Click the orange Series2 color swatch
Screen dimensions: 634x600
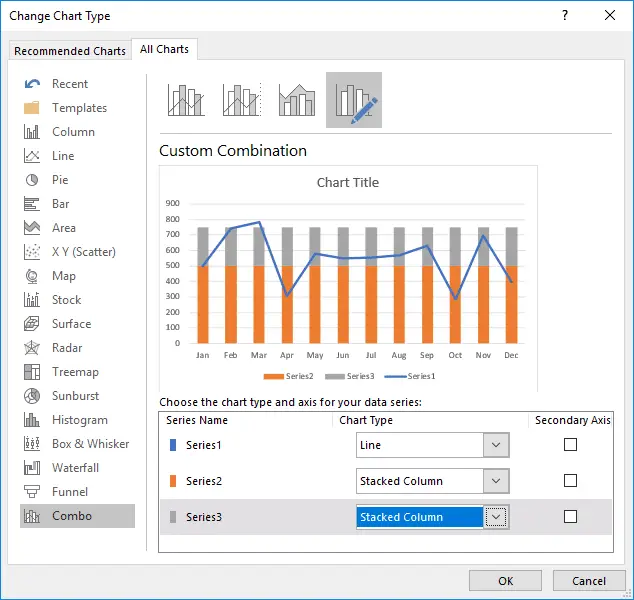173,481
